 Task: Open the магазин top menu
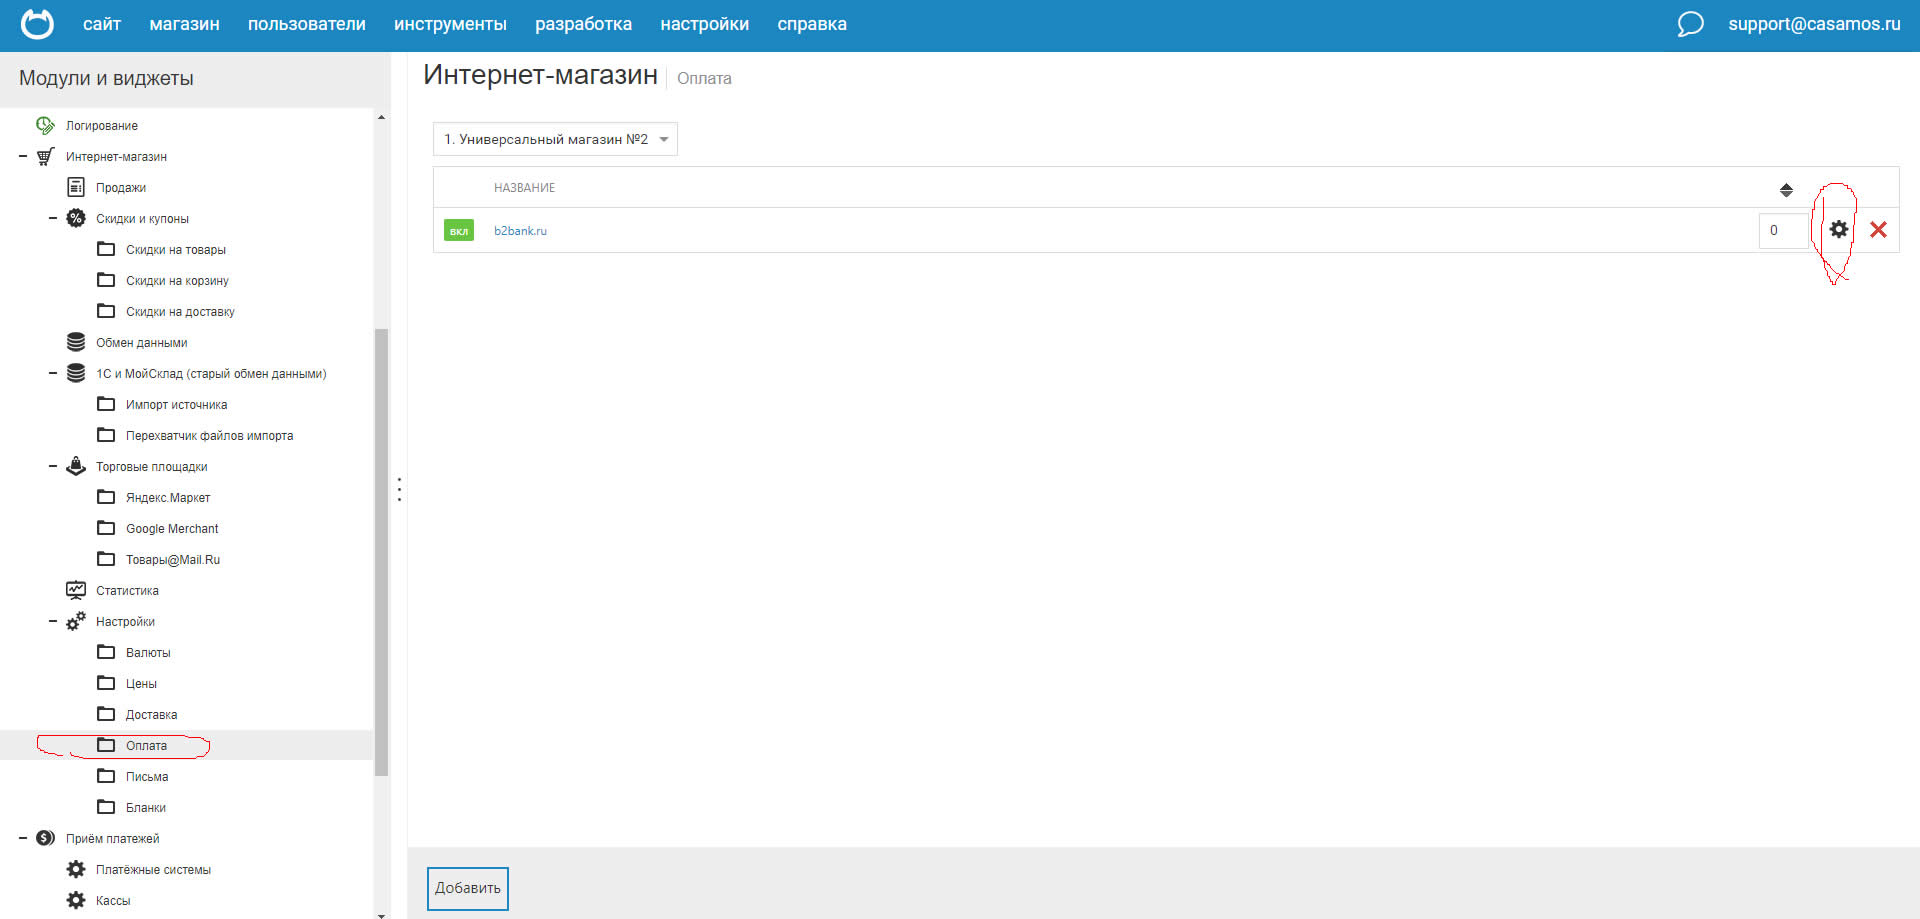tap(184, 24)
